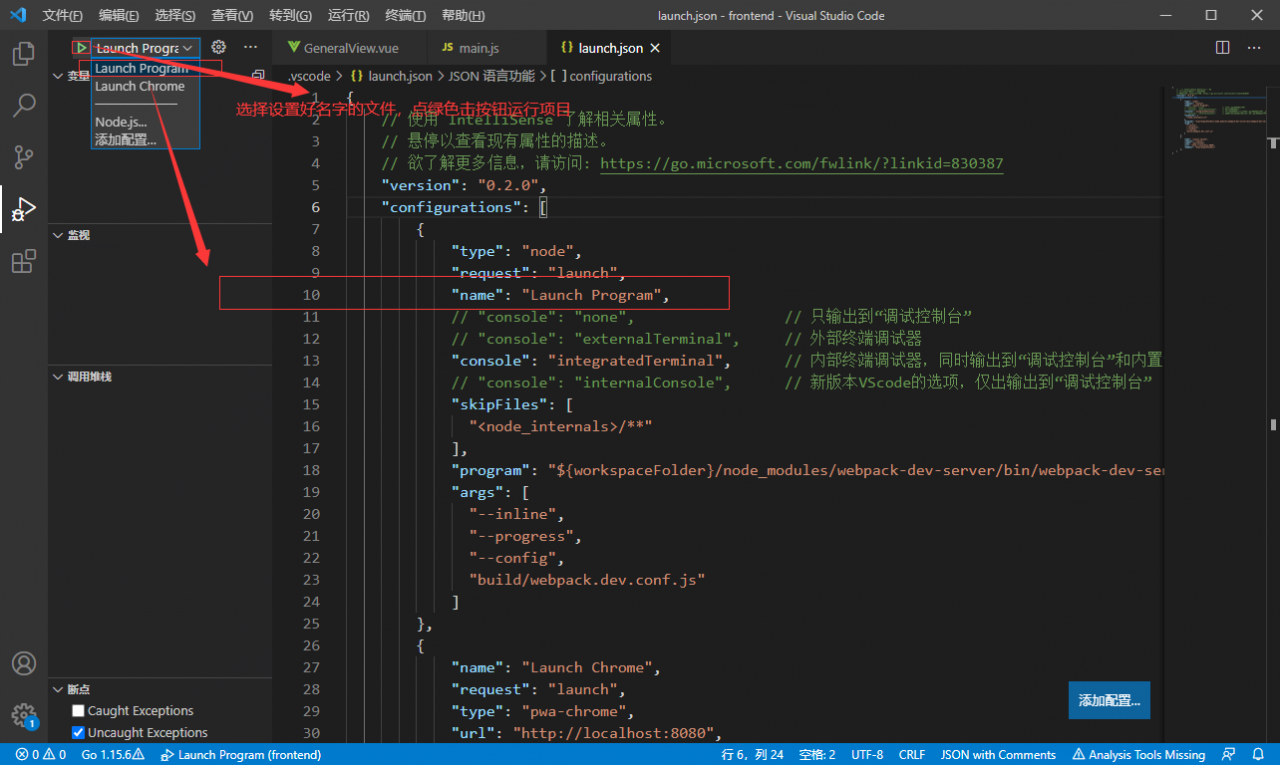
Task: Click Go 1.15.6 version in status bar
Action: click(x=113, y=755)
